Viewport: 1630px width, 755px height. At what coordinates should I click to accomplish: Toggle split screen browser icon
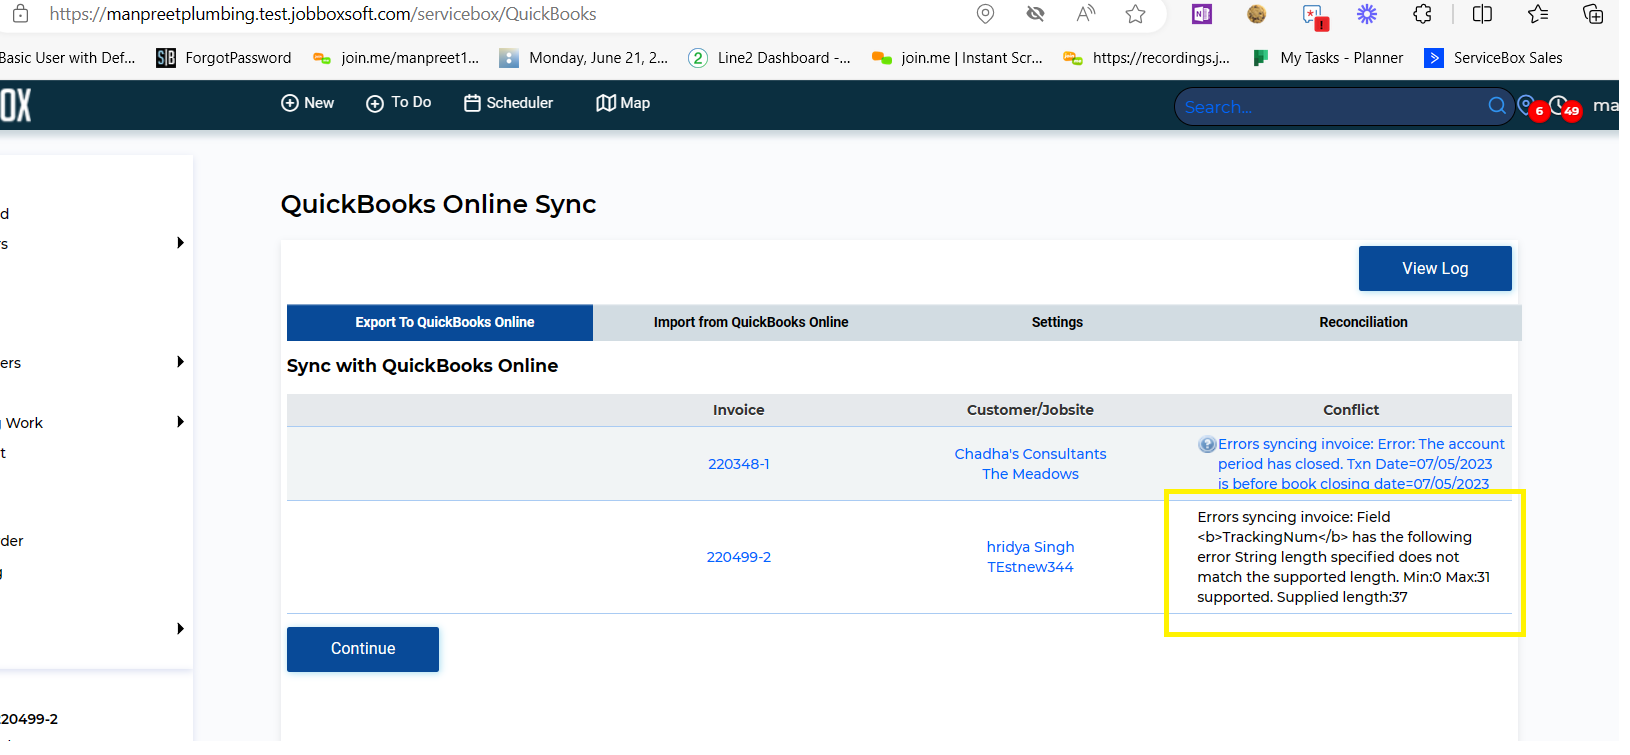pyautogui.click(x=1483, y=14)
